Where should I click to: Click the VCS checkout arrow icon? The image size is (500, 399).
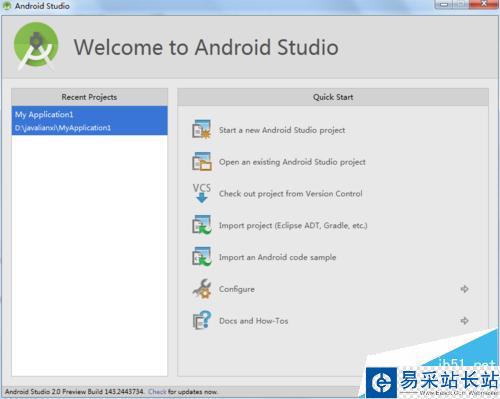pyautogui.click(x=202, y=193)
